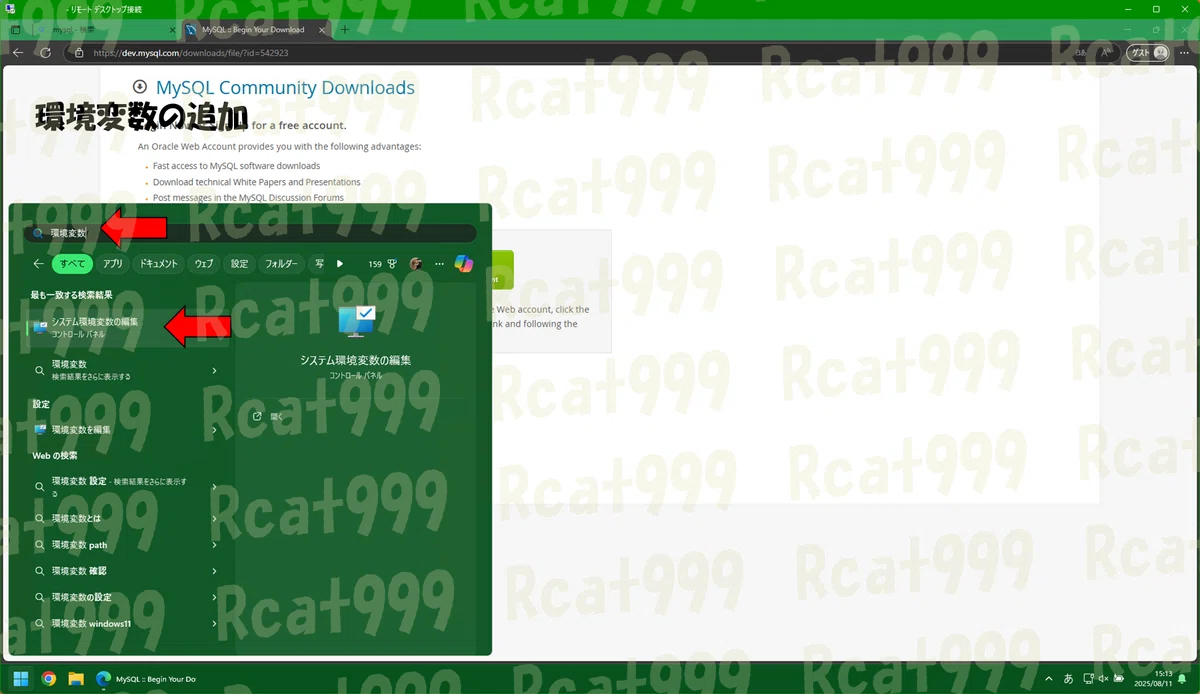Click the ゲスト profile button in Edge
This screenshot has width=1200, height=694.
[x=1148, y=53]
